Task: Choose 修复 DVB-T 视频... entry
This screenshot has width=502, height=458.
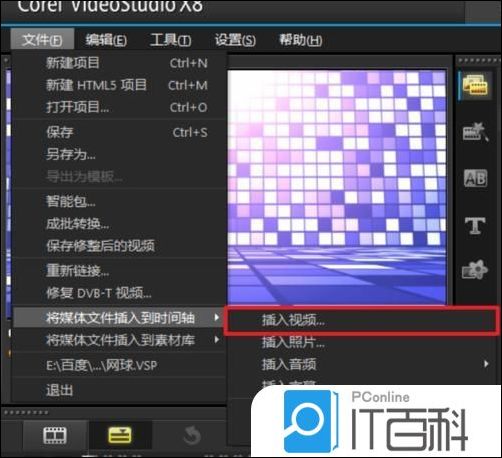Action: click(120, 293)
